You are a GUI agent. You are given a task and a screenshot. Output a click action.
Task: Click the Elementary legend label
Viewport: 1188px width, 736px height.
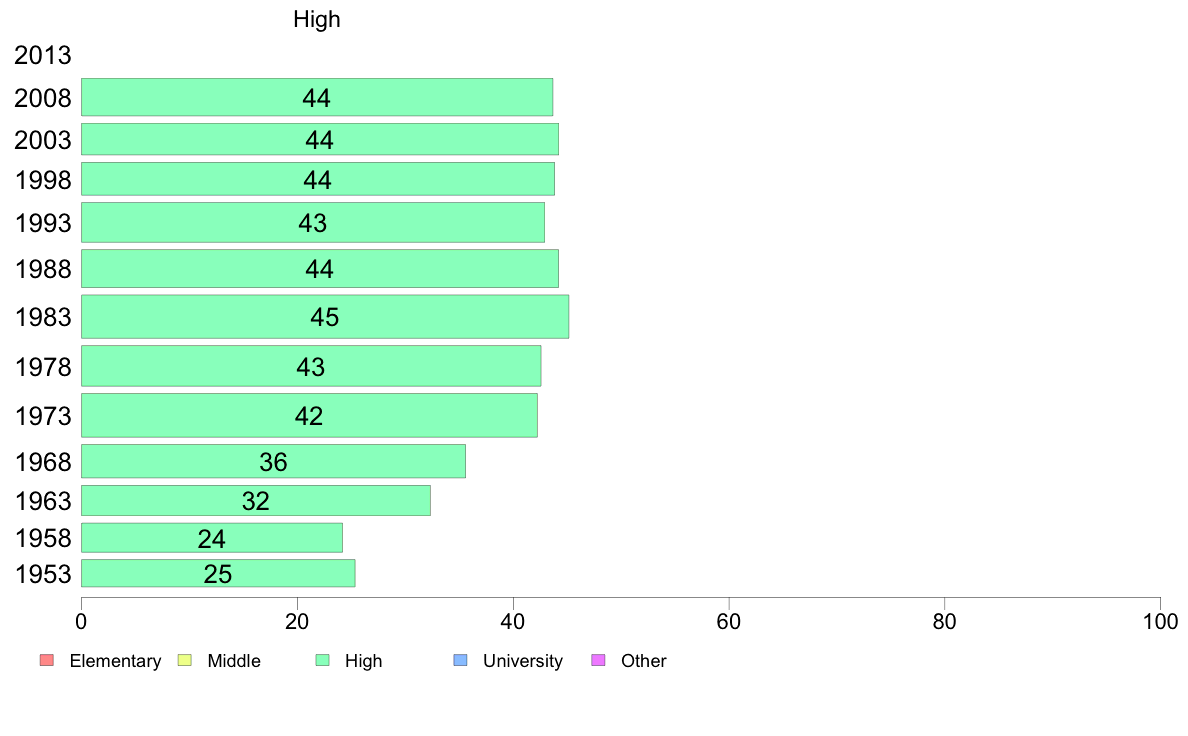pos(115,661)
